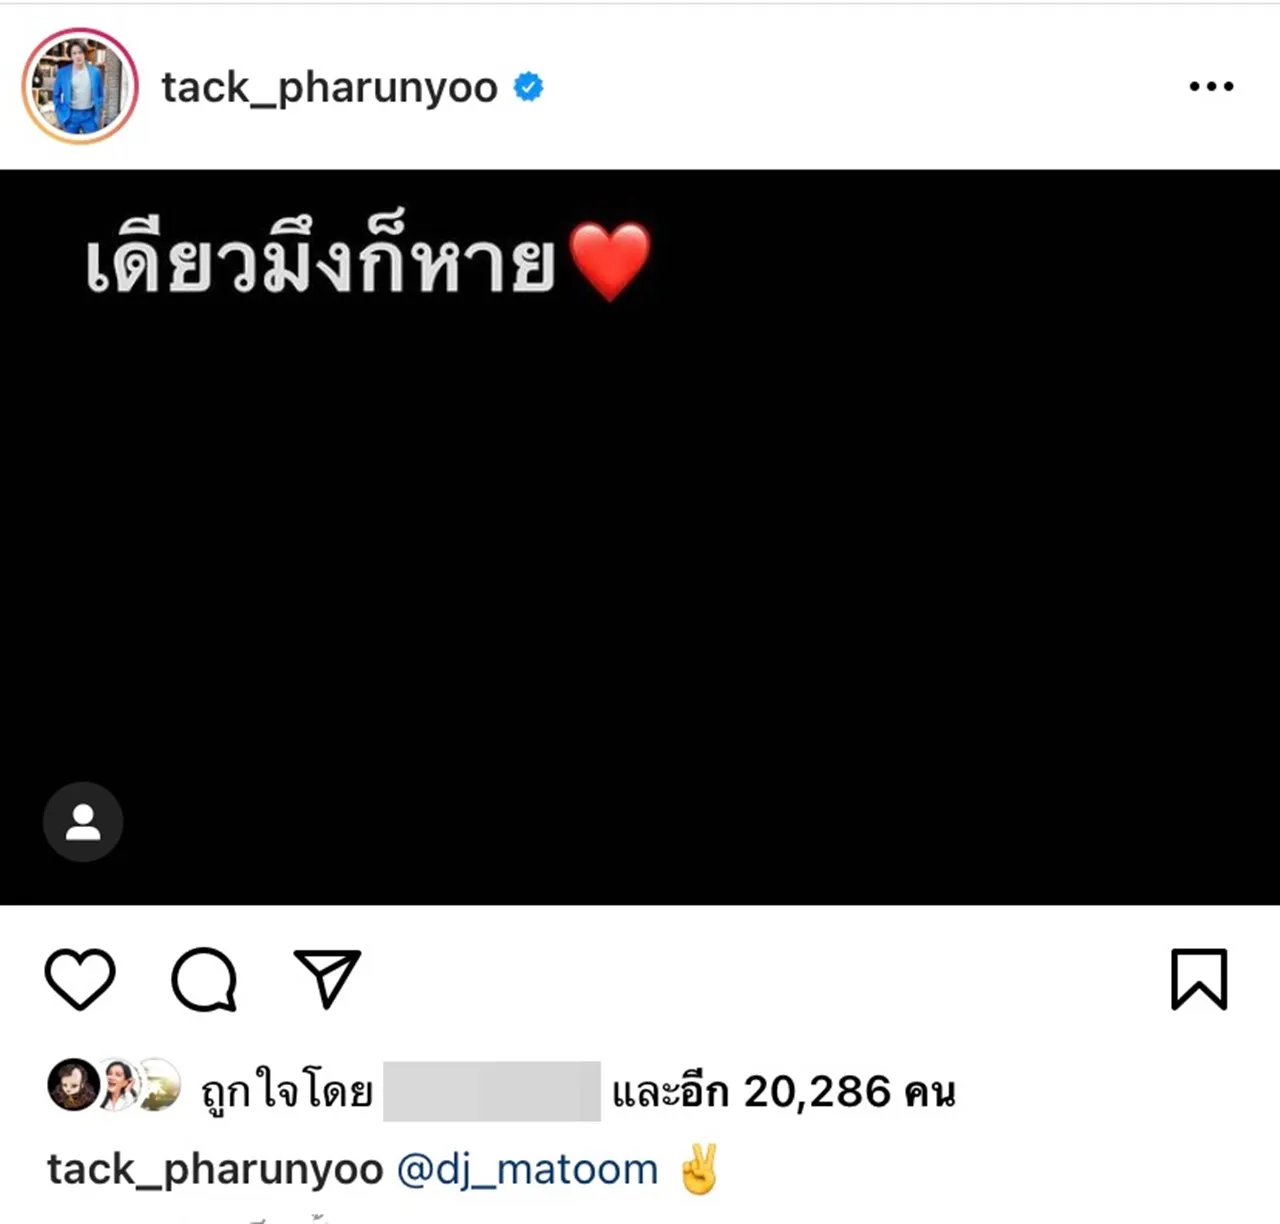1280x1224 pixels.
Task: Click the black post image area
Action: tap(640, 538)
